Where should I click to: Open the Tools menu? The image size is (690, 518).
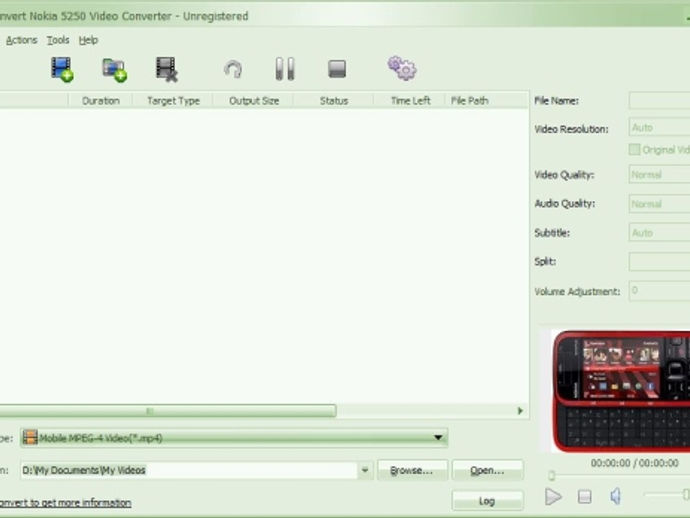(58, 40)
